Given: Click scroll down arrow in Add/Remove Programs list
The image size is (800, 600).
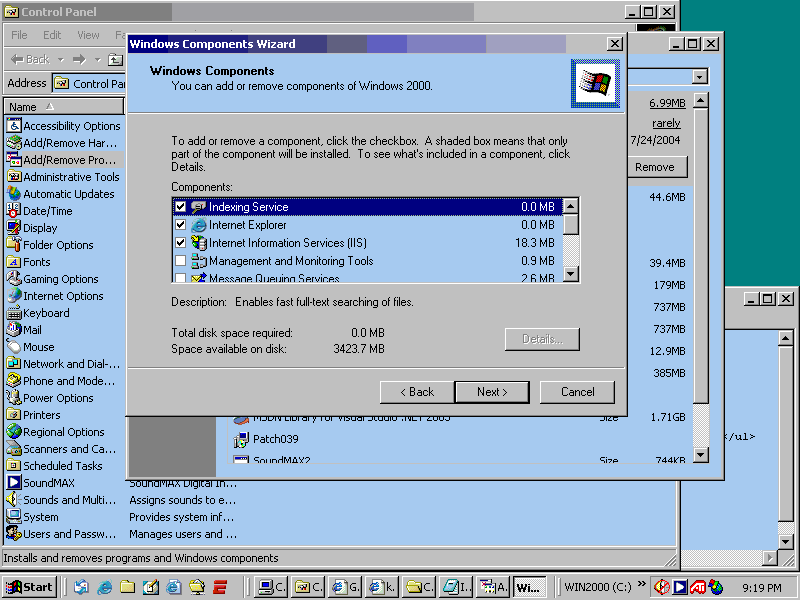Looking at the screenshot, I should click(701, 455).
